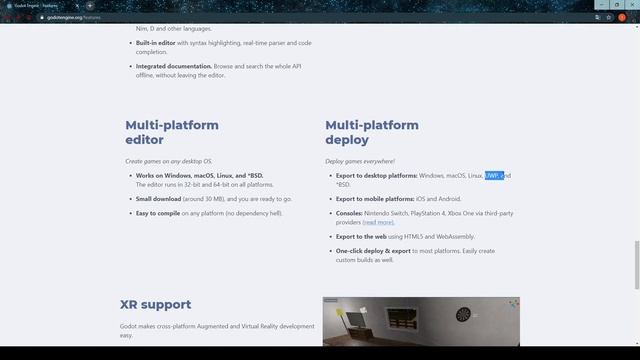Viewport: 640px width, 360px height.
Task: Minimize the browser window
Action: [x=602, y=4]
